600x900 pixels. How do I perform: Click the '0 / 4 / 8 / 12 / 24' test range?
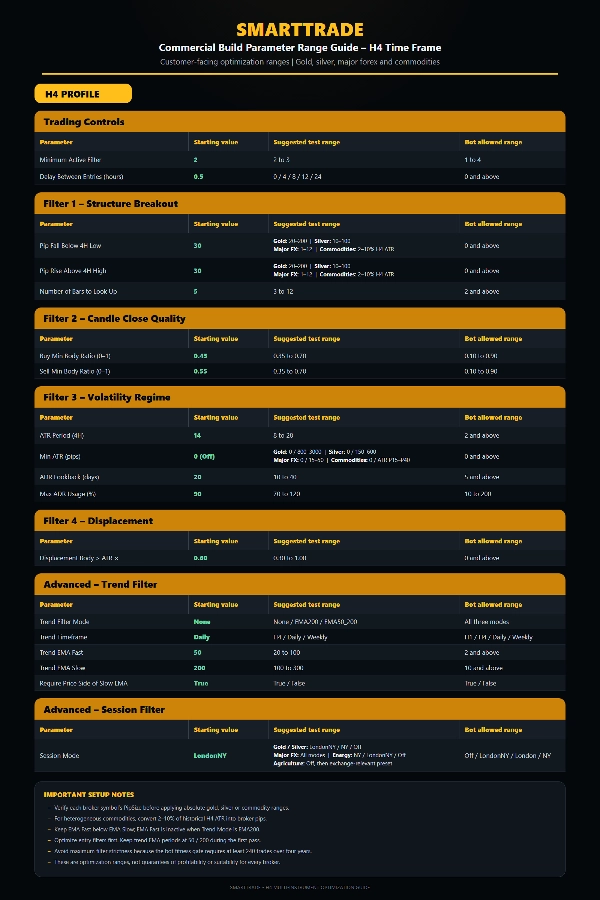(297, 176)
